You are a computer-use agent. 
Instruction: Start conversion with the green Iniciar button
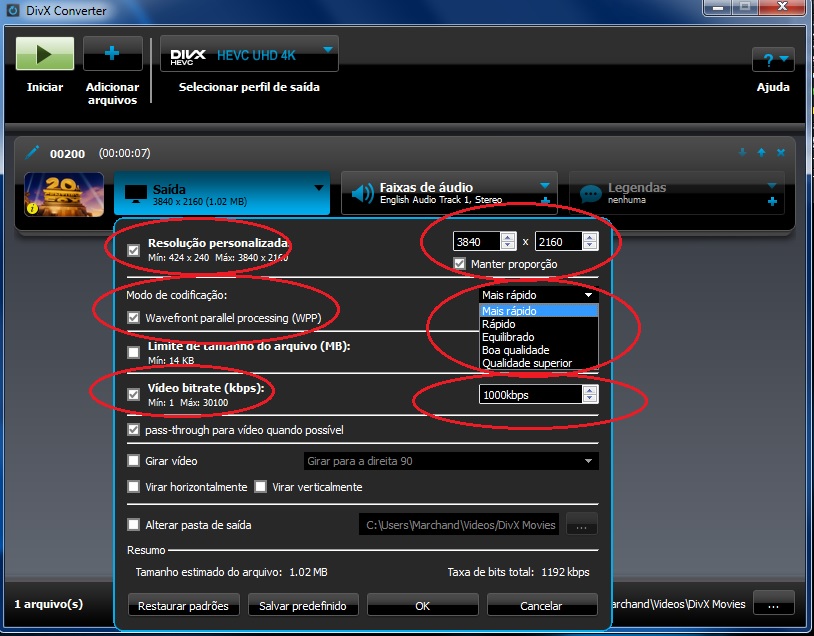coord(45,53)
